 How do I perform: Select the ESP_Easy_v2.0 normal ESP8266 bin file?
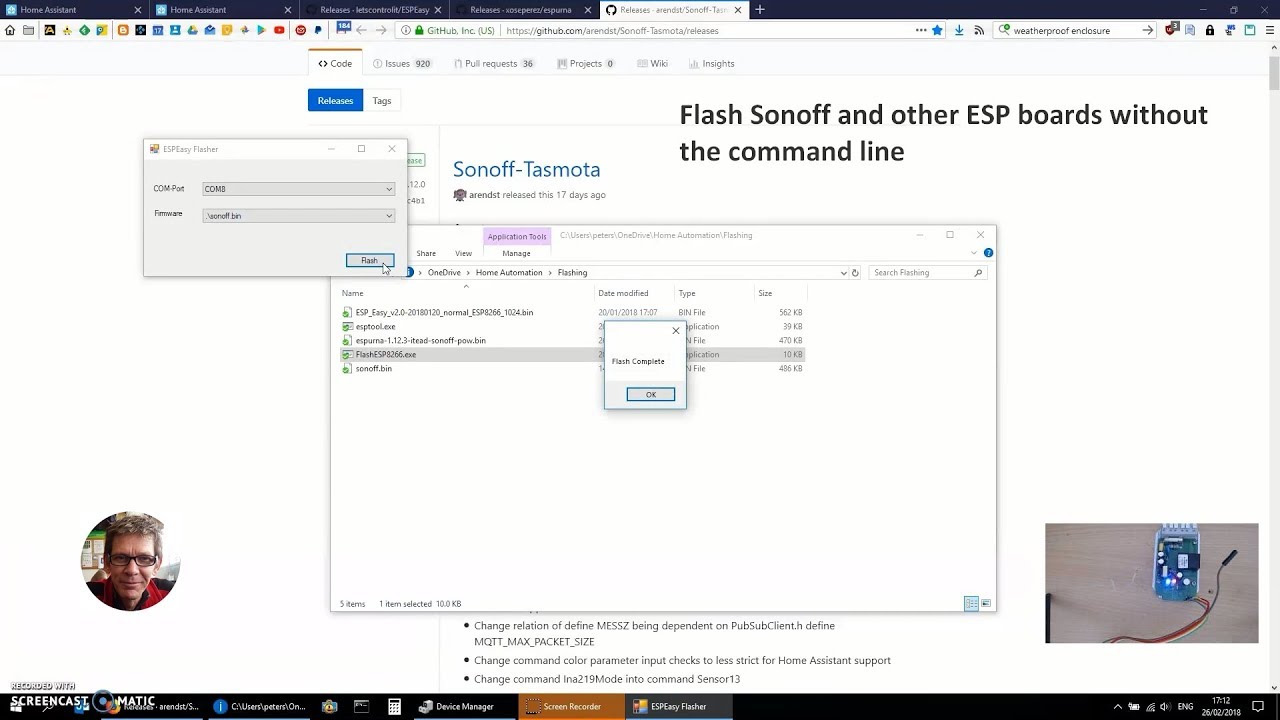coord(444,312)
